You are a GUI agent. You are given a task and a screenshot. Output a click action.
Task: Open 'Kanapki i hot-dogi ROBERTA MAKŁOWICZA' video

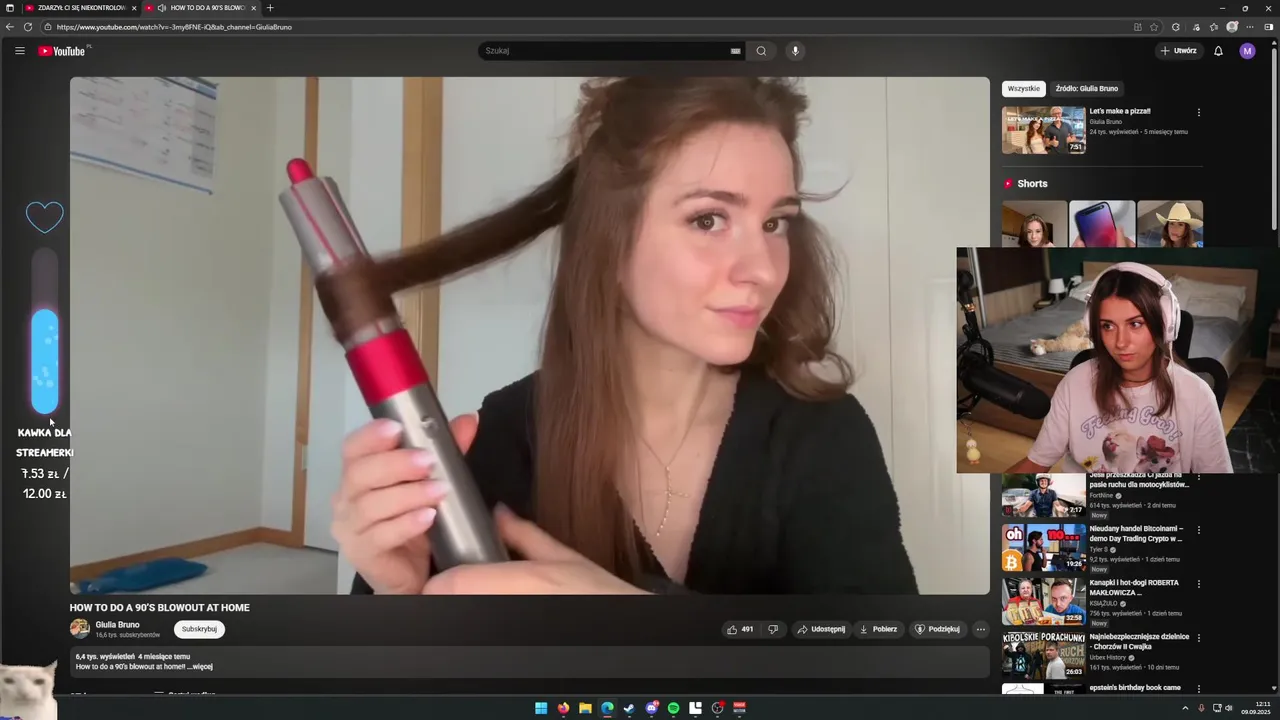(1044, 601)
